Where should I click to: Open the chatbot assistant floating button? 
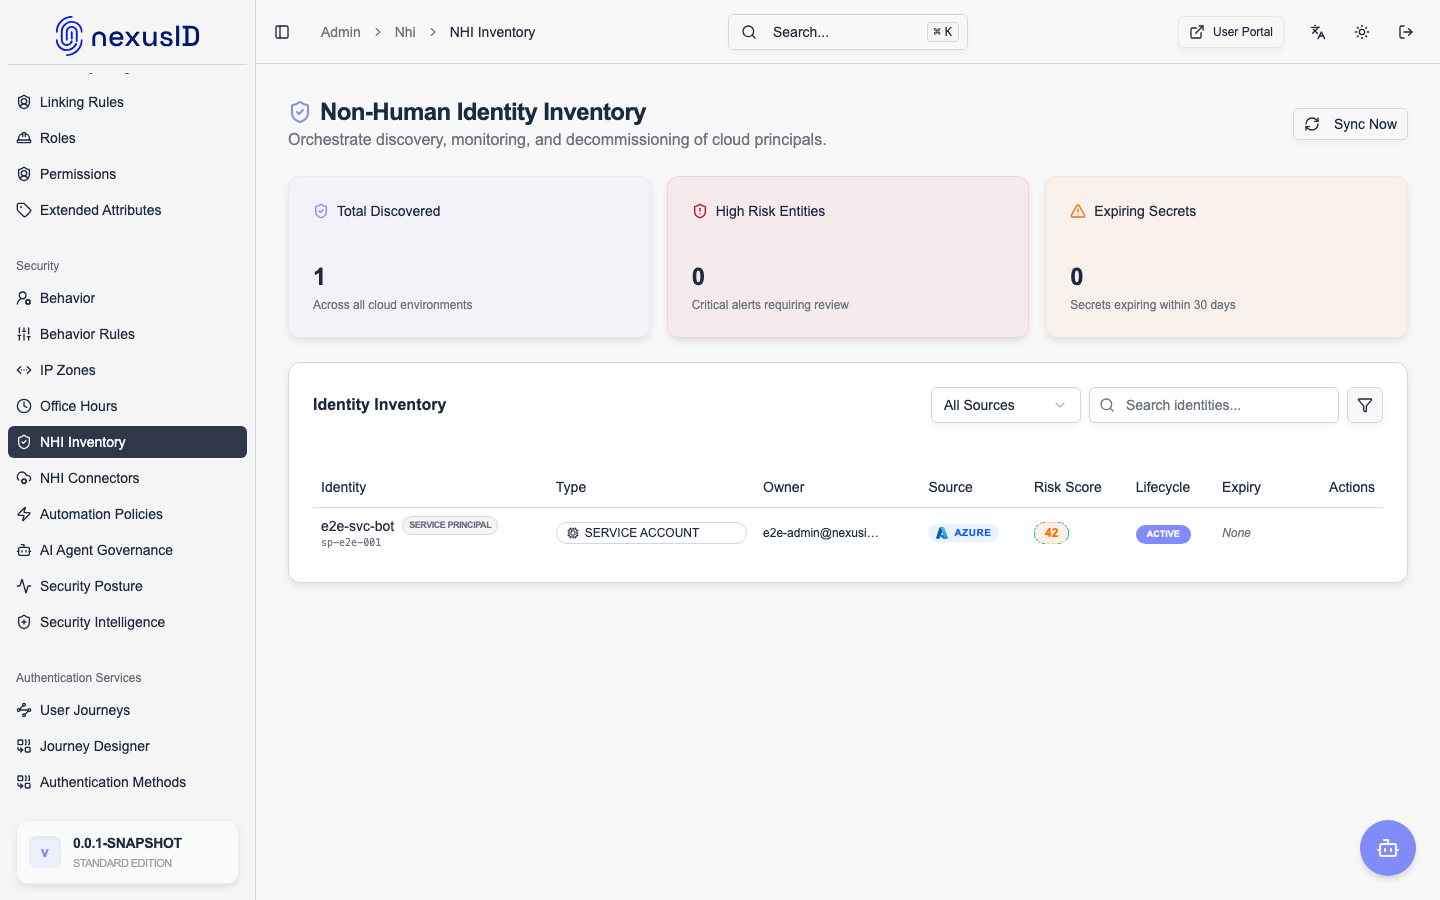coord(1388,848)
